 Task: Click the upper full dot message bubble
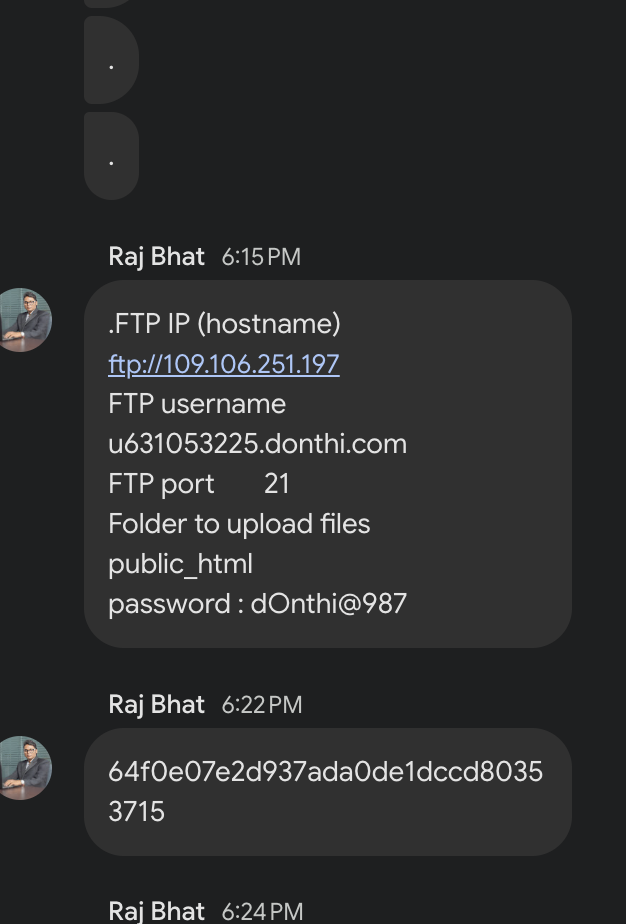(x=111, y=61)
